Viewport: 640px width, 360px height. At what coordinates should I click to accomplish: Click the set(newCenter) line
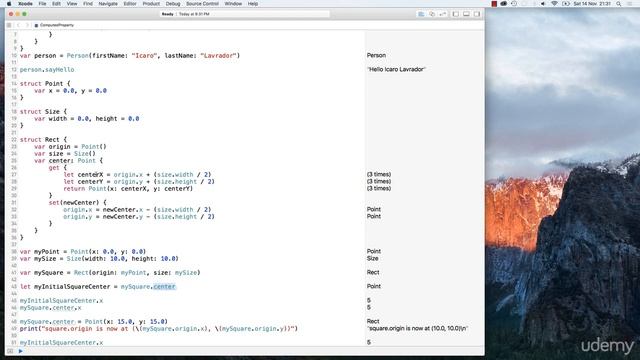pyautogui.click(x=78, y=202)
